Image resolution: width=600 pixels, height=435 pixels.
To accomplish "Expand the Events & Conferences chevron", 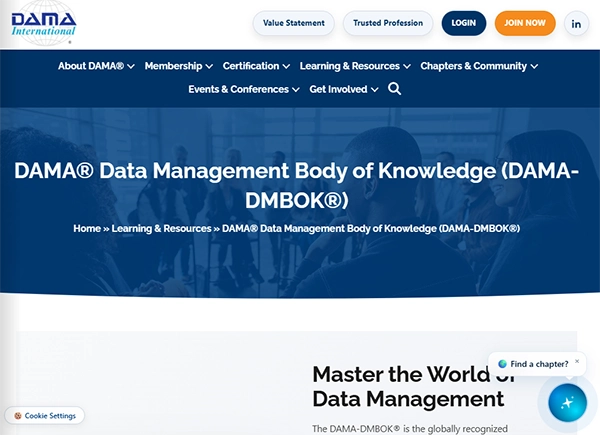I will point(296,90).
